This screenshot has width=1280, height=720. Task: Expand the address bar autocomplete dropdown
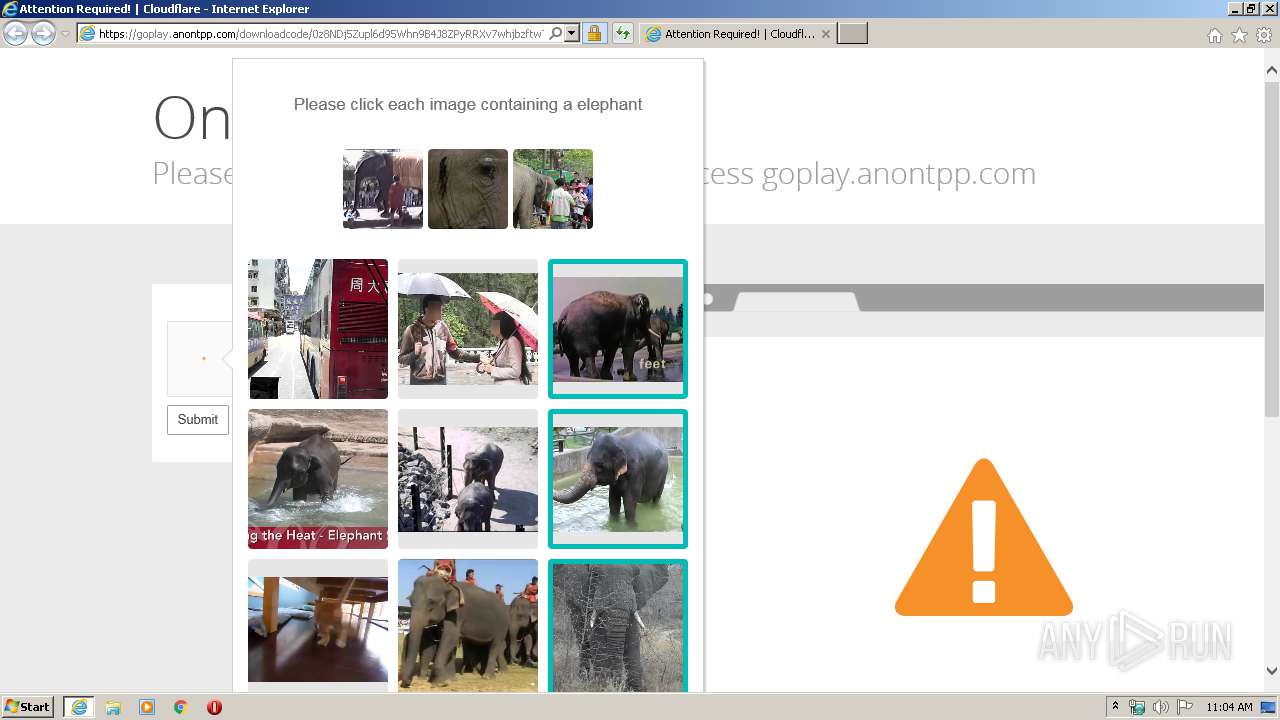point(572,34)
